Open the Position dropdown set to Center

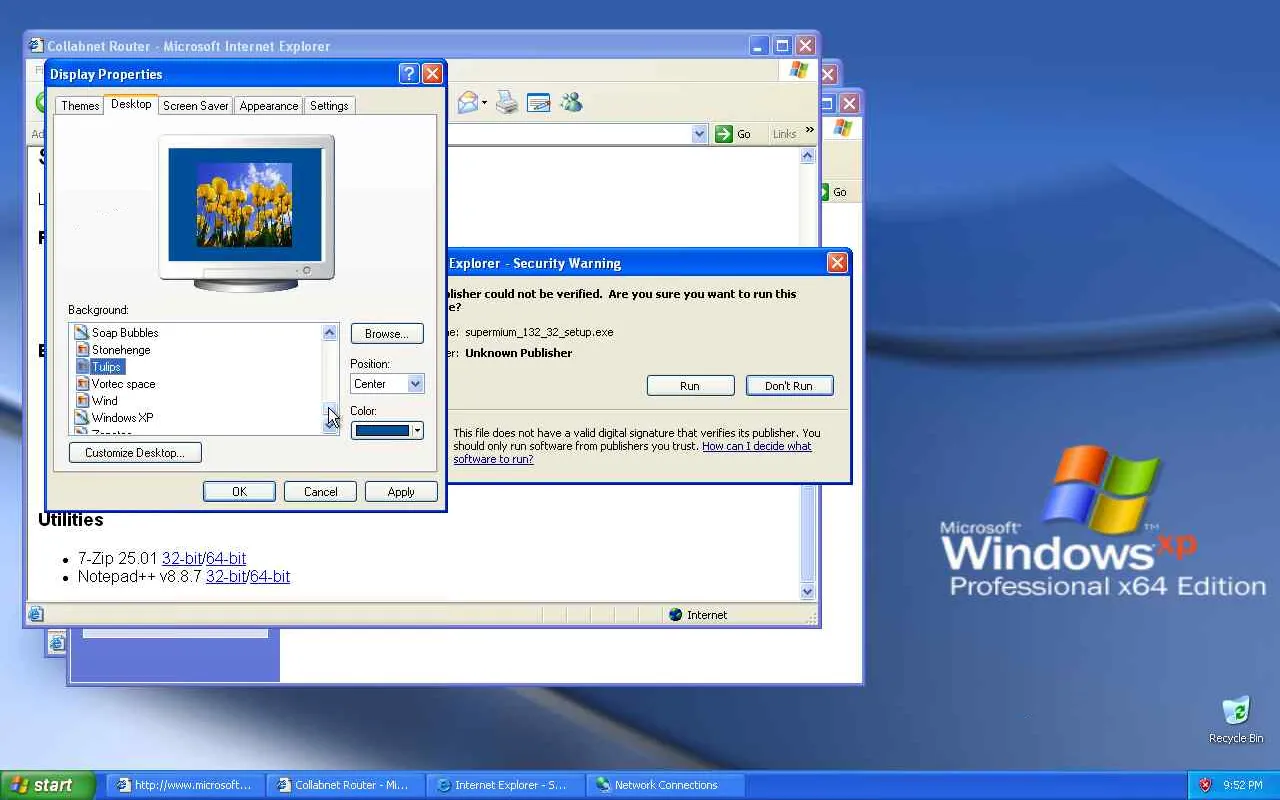387,384
